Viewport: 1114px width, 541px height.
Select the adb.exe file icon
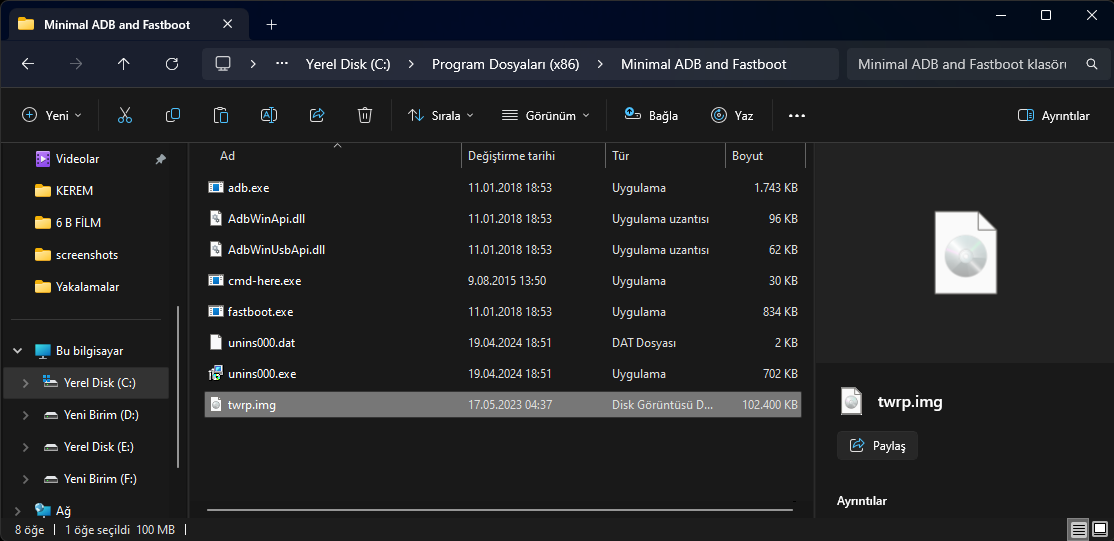(216, 188)
